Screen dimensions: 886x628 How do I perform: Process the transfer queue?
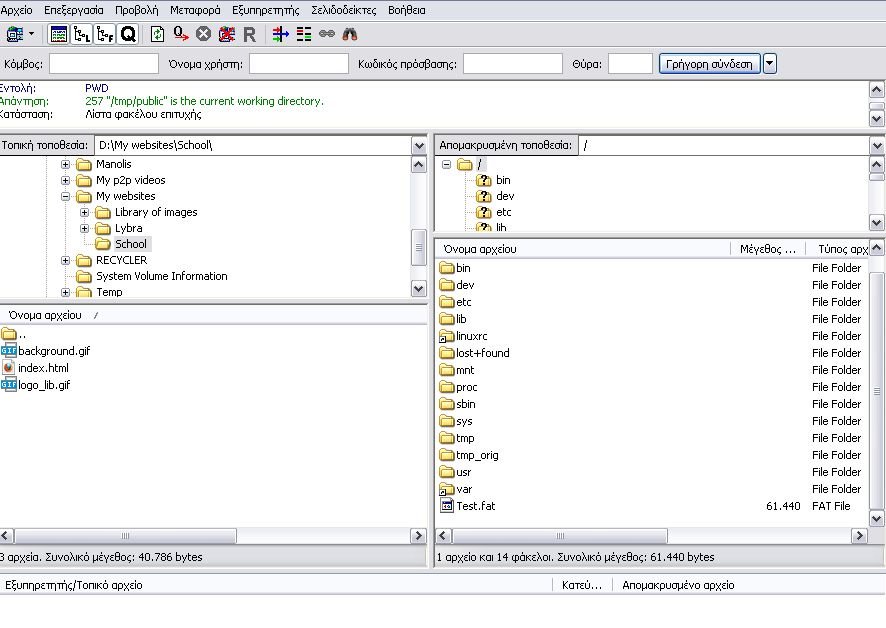pos(181,34)
